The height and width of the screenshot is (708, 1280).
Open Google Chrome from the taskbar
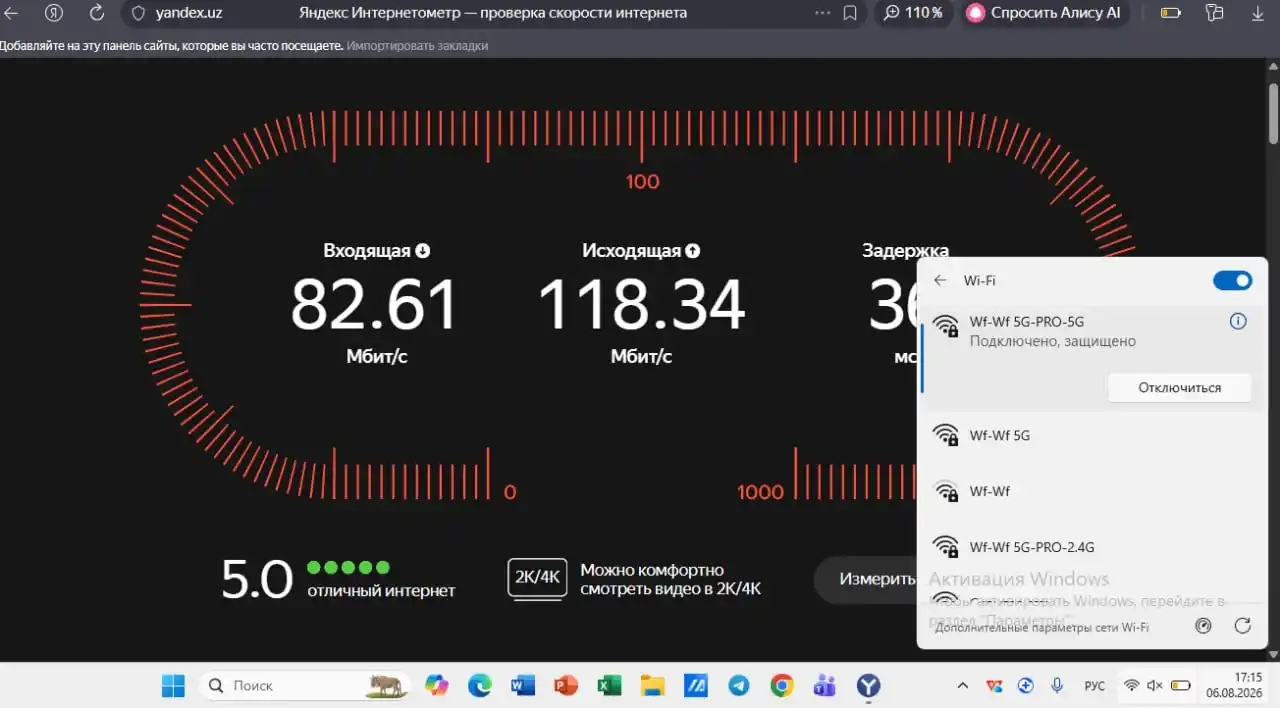[782, 685]
